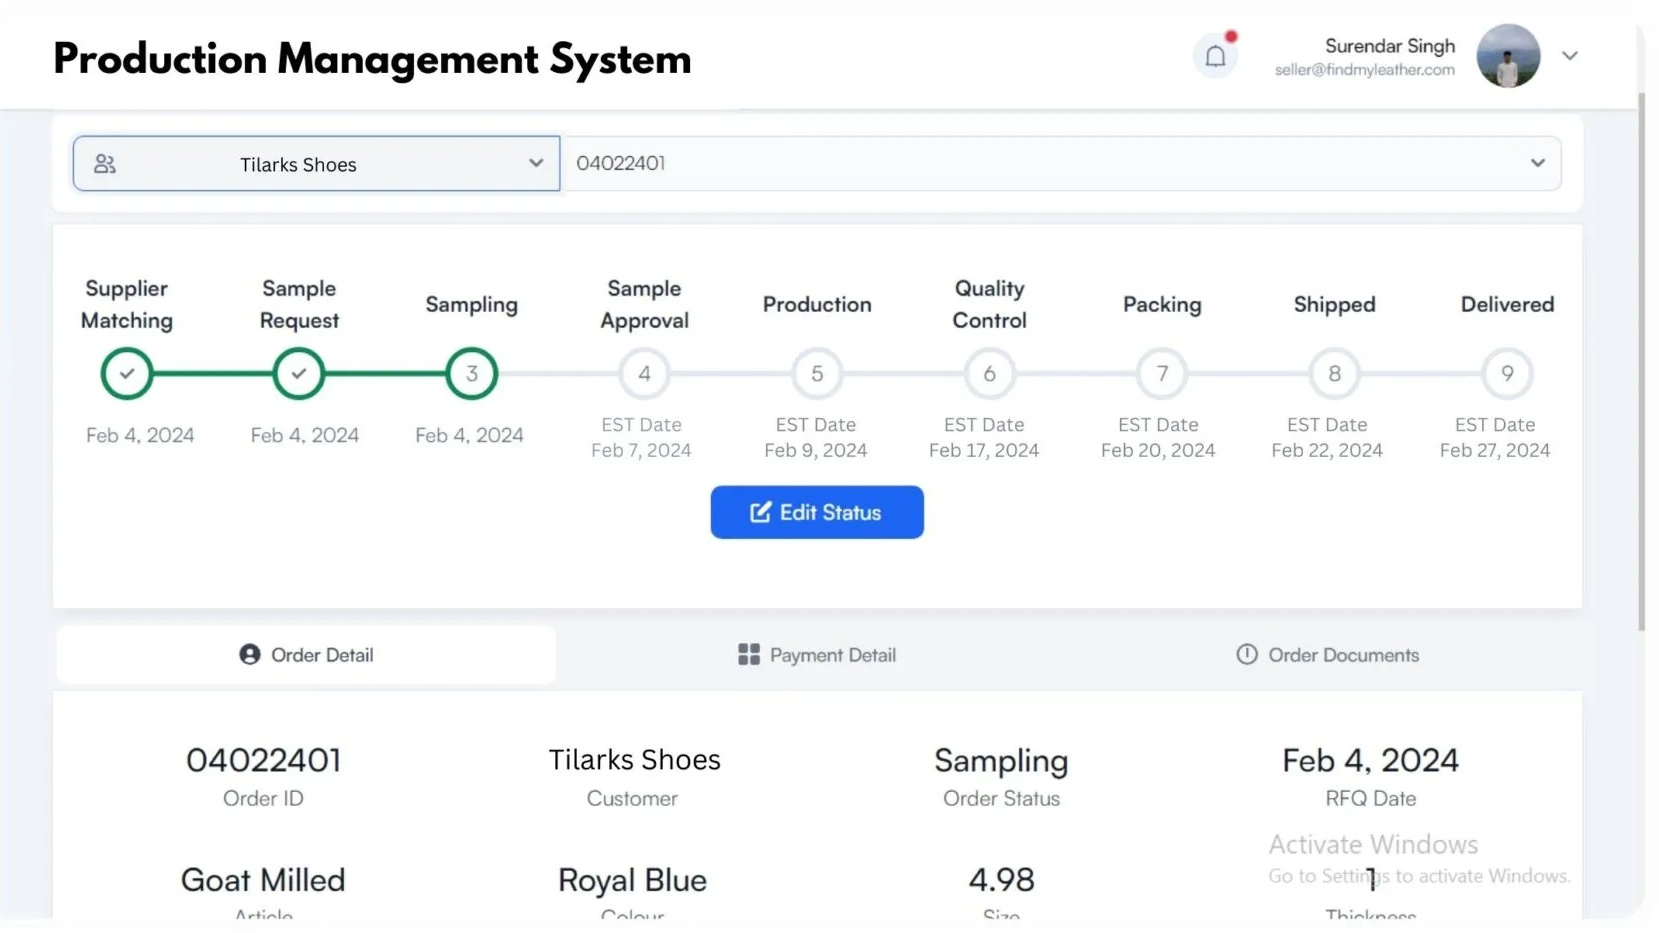This screenshot has width=1659, height=933.
Task: Open the notification bell
Action: pos(1215,56)
